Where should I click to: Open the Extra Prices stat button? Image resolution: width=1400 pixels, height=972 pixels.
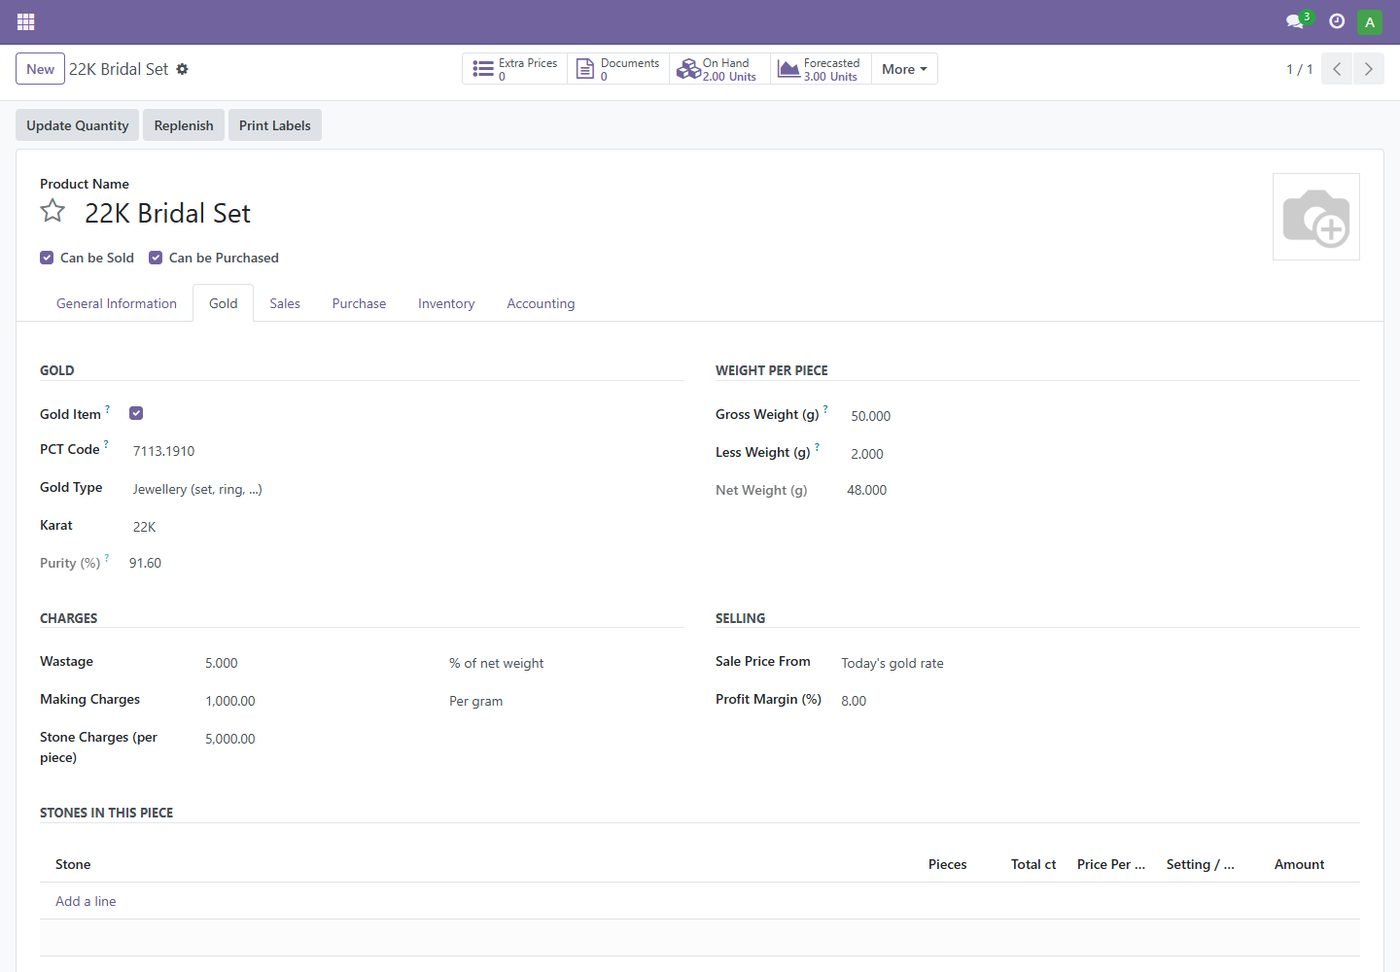coord(515,69)
